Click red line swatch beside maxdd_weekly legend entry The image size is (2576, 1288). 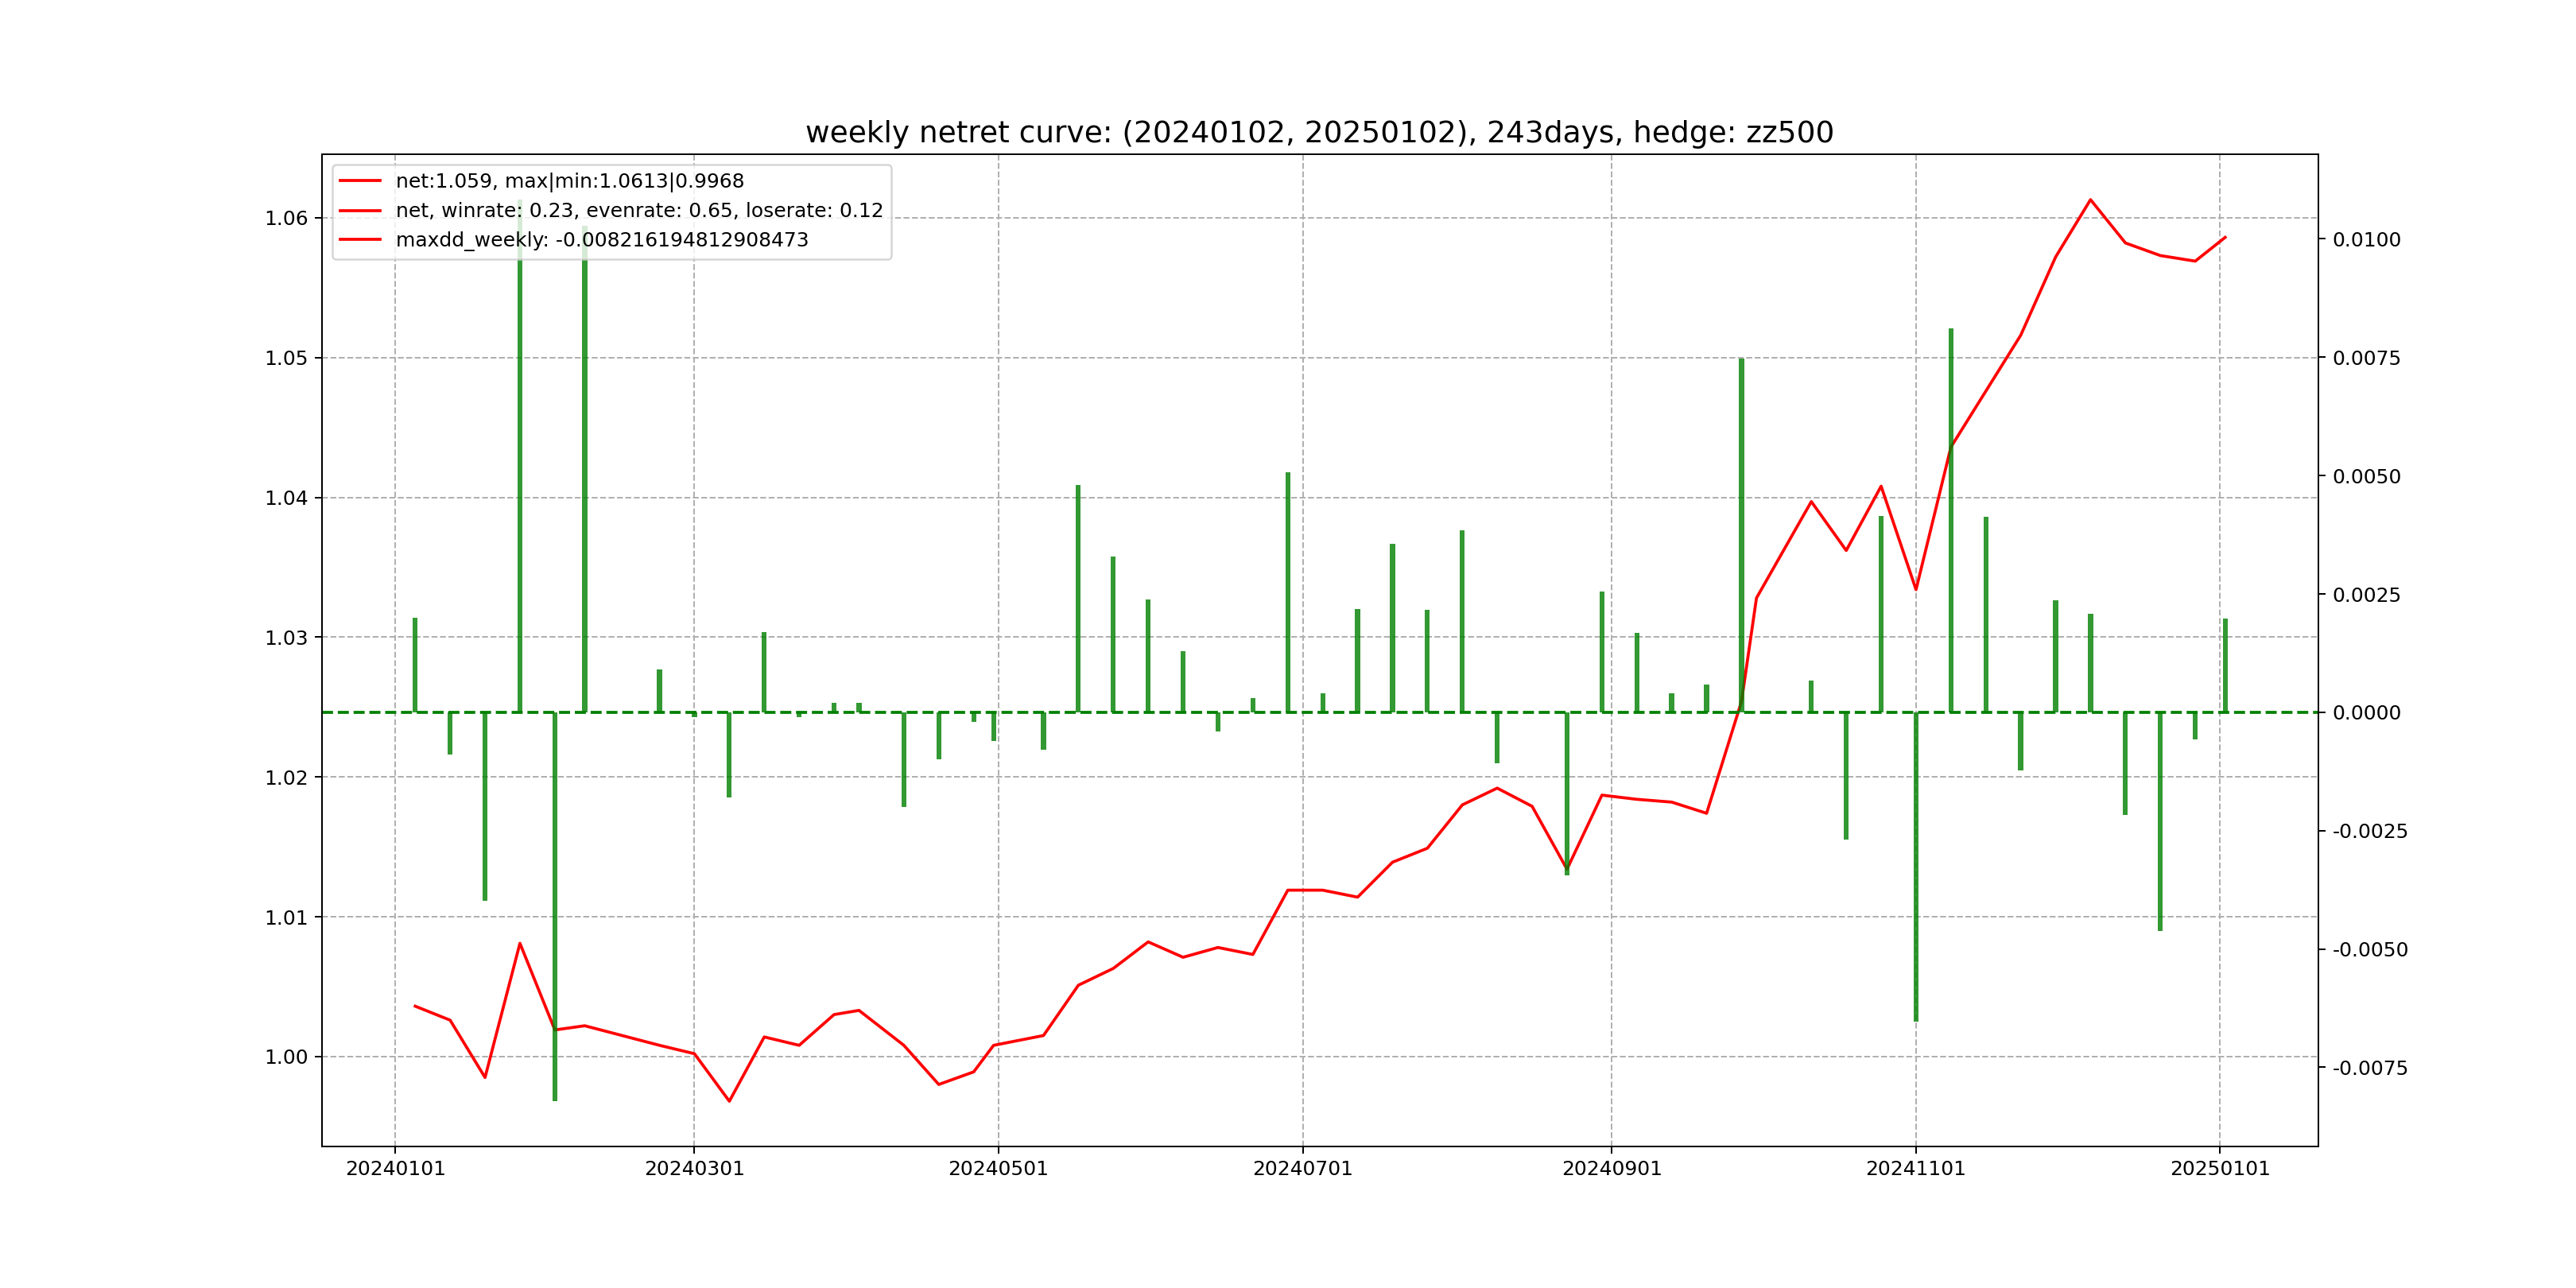(360, 240)
